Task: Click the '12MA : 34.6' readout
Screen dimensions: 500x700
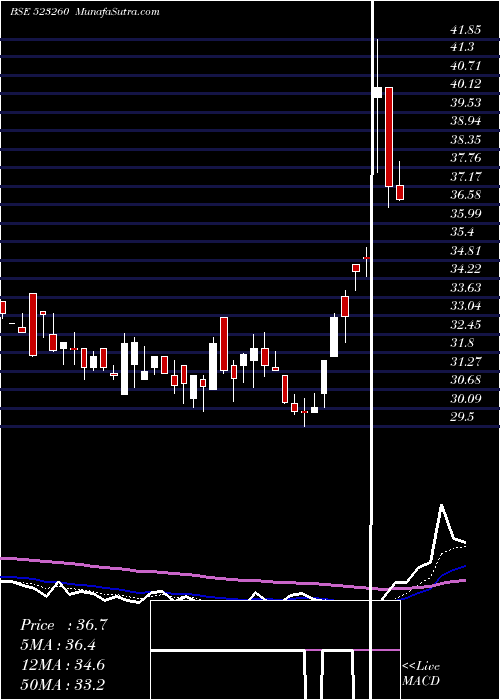Action: tap(62, 665)
